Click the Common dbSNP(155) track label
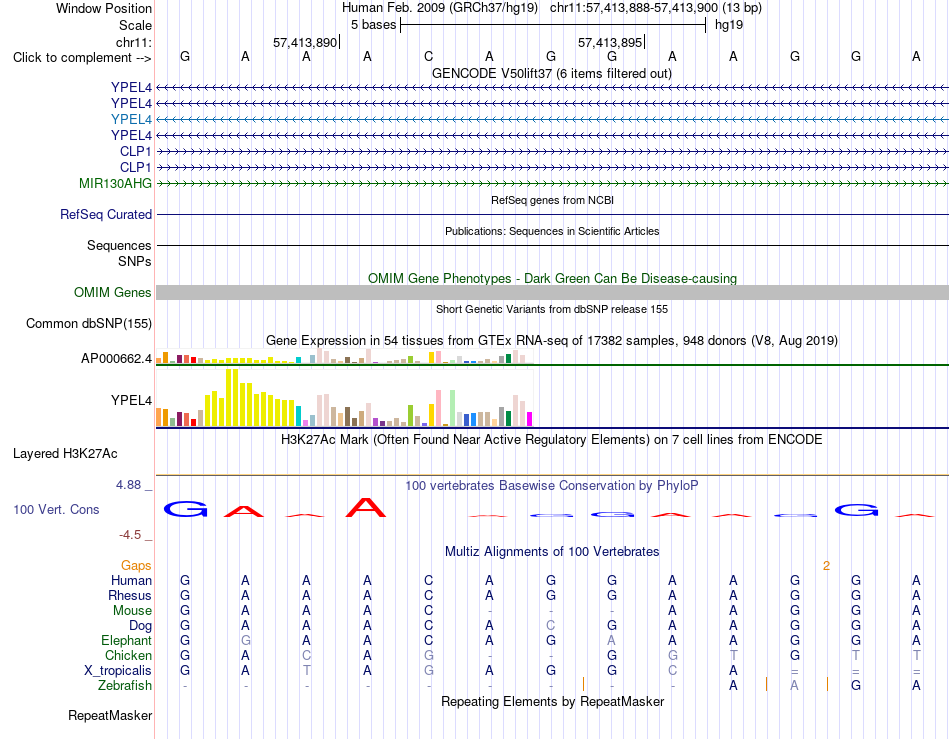Image resolution: width=950 pixels, height=739 pixels. 89,323
